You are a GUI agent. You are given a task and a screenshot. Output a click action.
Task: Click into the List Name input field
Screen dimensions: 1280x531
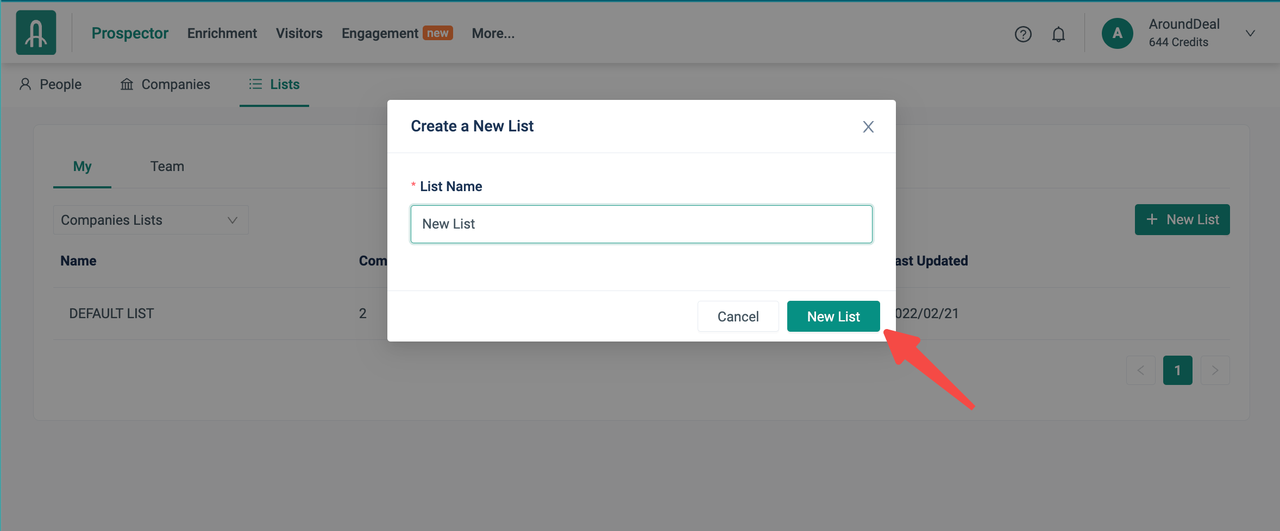[x=641, y=224]
